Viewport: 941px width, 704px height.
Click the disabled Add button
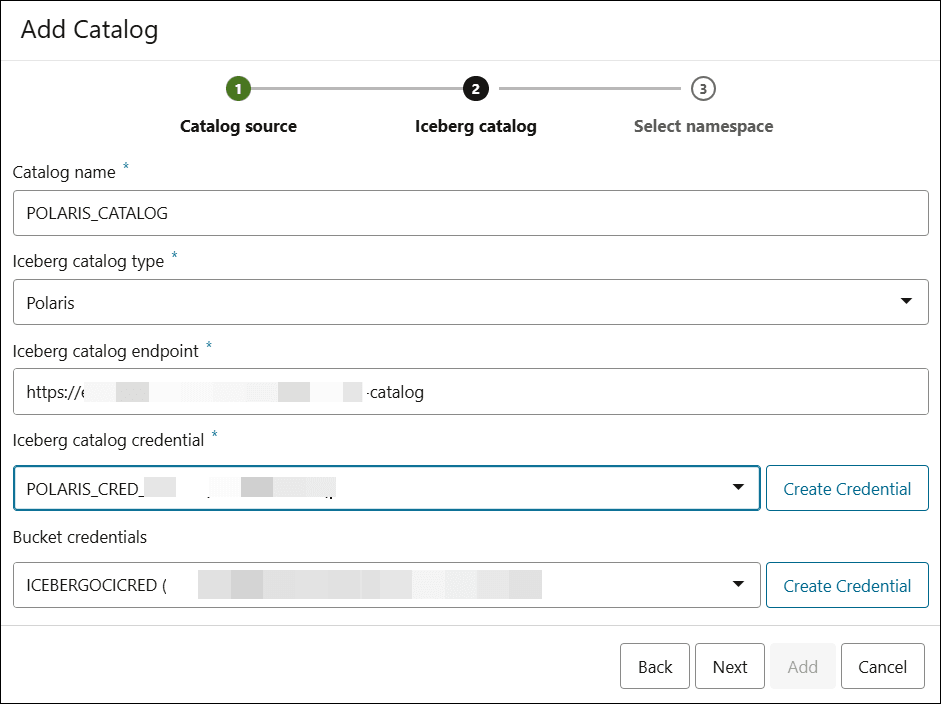click(802, 666)
